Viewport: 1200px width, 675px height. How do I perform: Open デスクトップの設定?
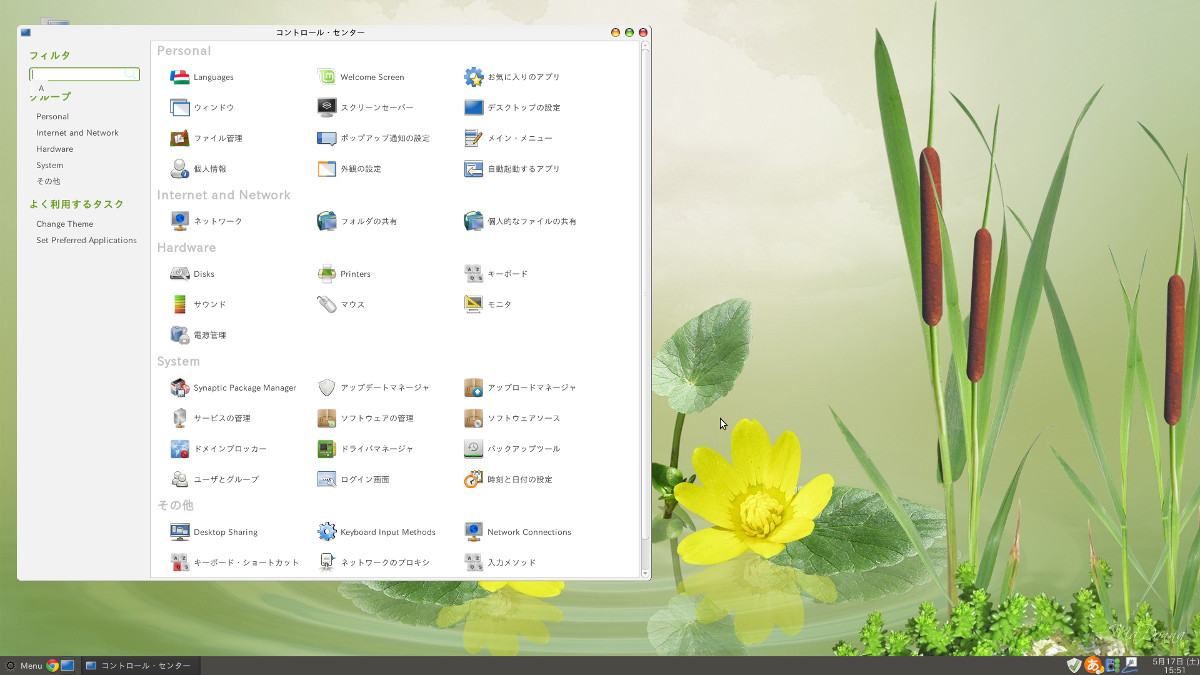click(512, 107)
